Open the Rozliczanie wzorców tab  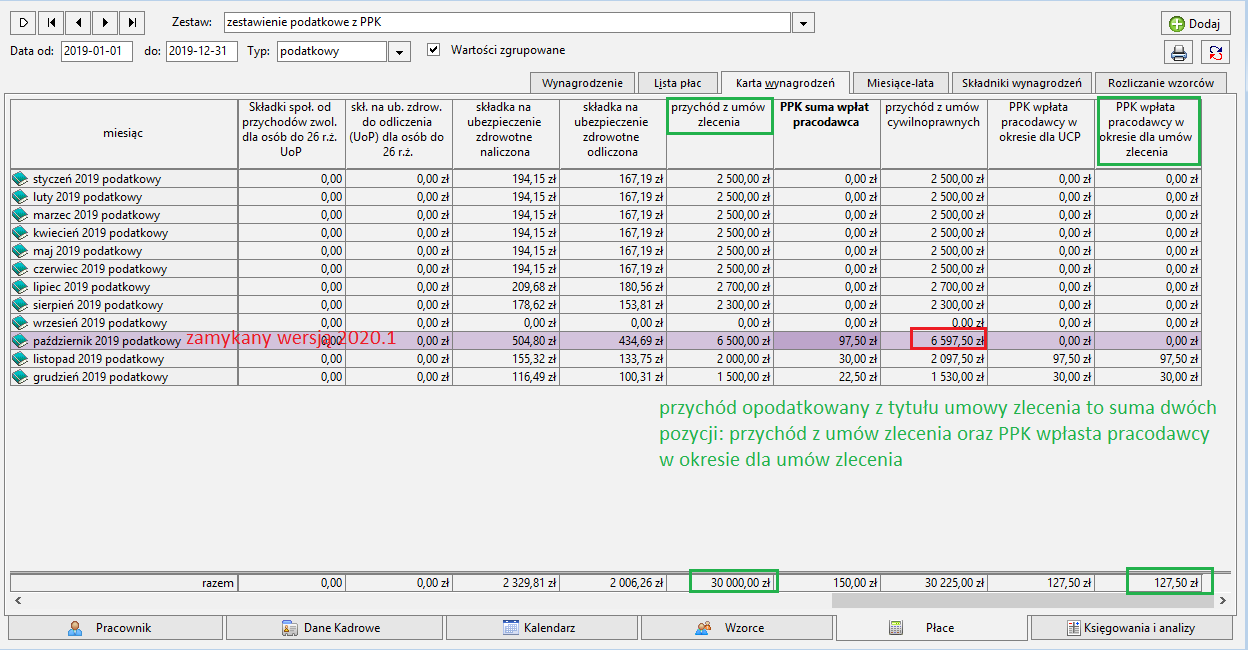click(x=1161, y=83)
